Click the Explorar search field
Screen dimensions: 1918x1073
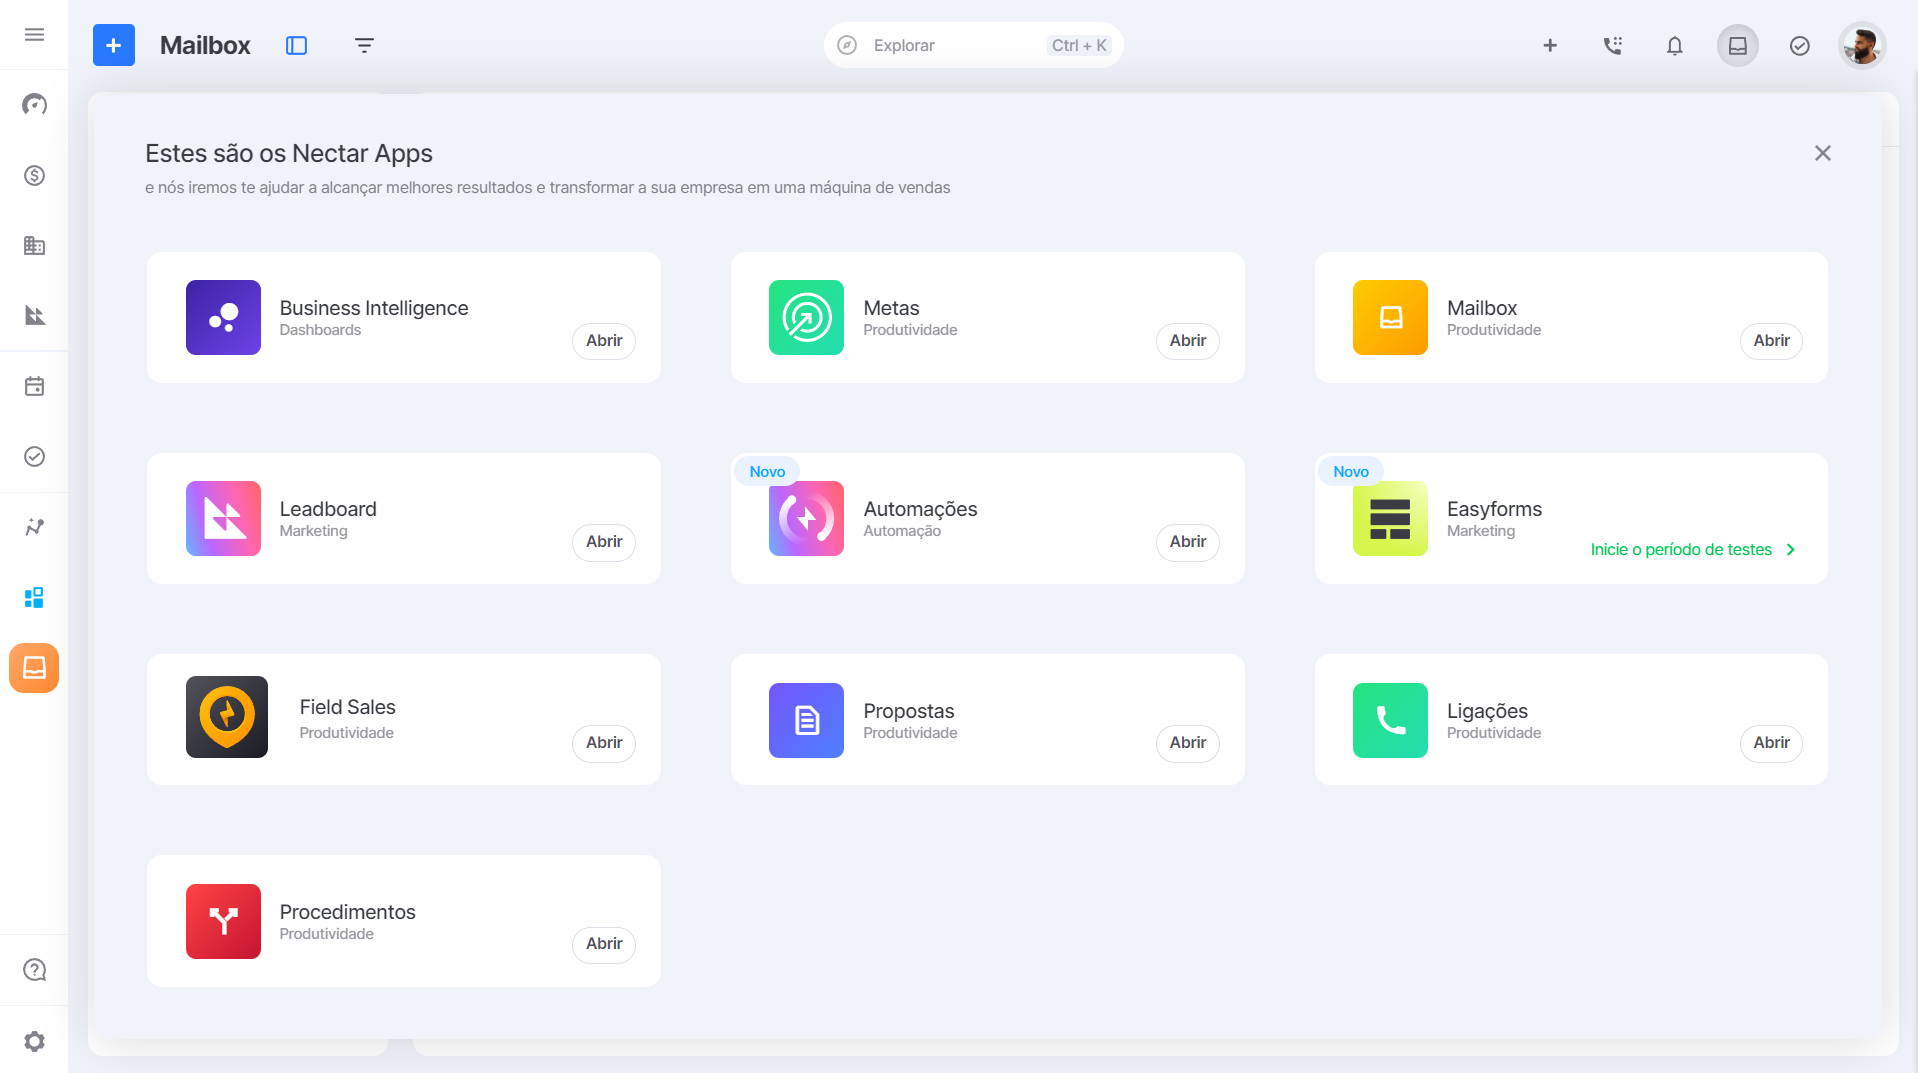[973, 45]
